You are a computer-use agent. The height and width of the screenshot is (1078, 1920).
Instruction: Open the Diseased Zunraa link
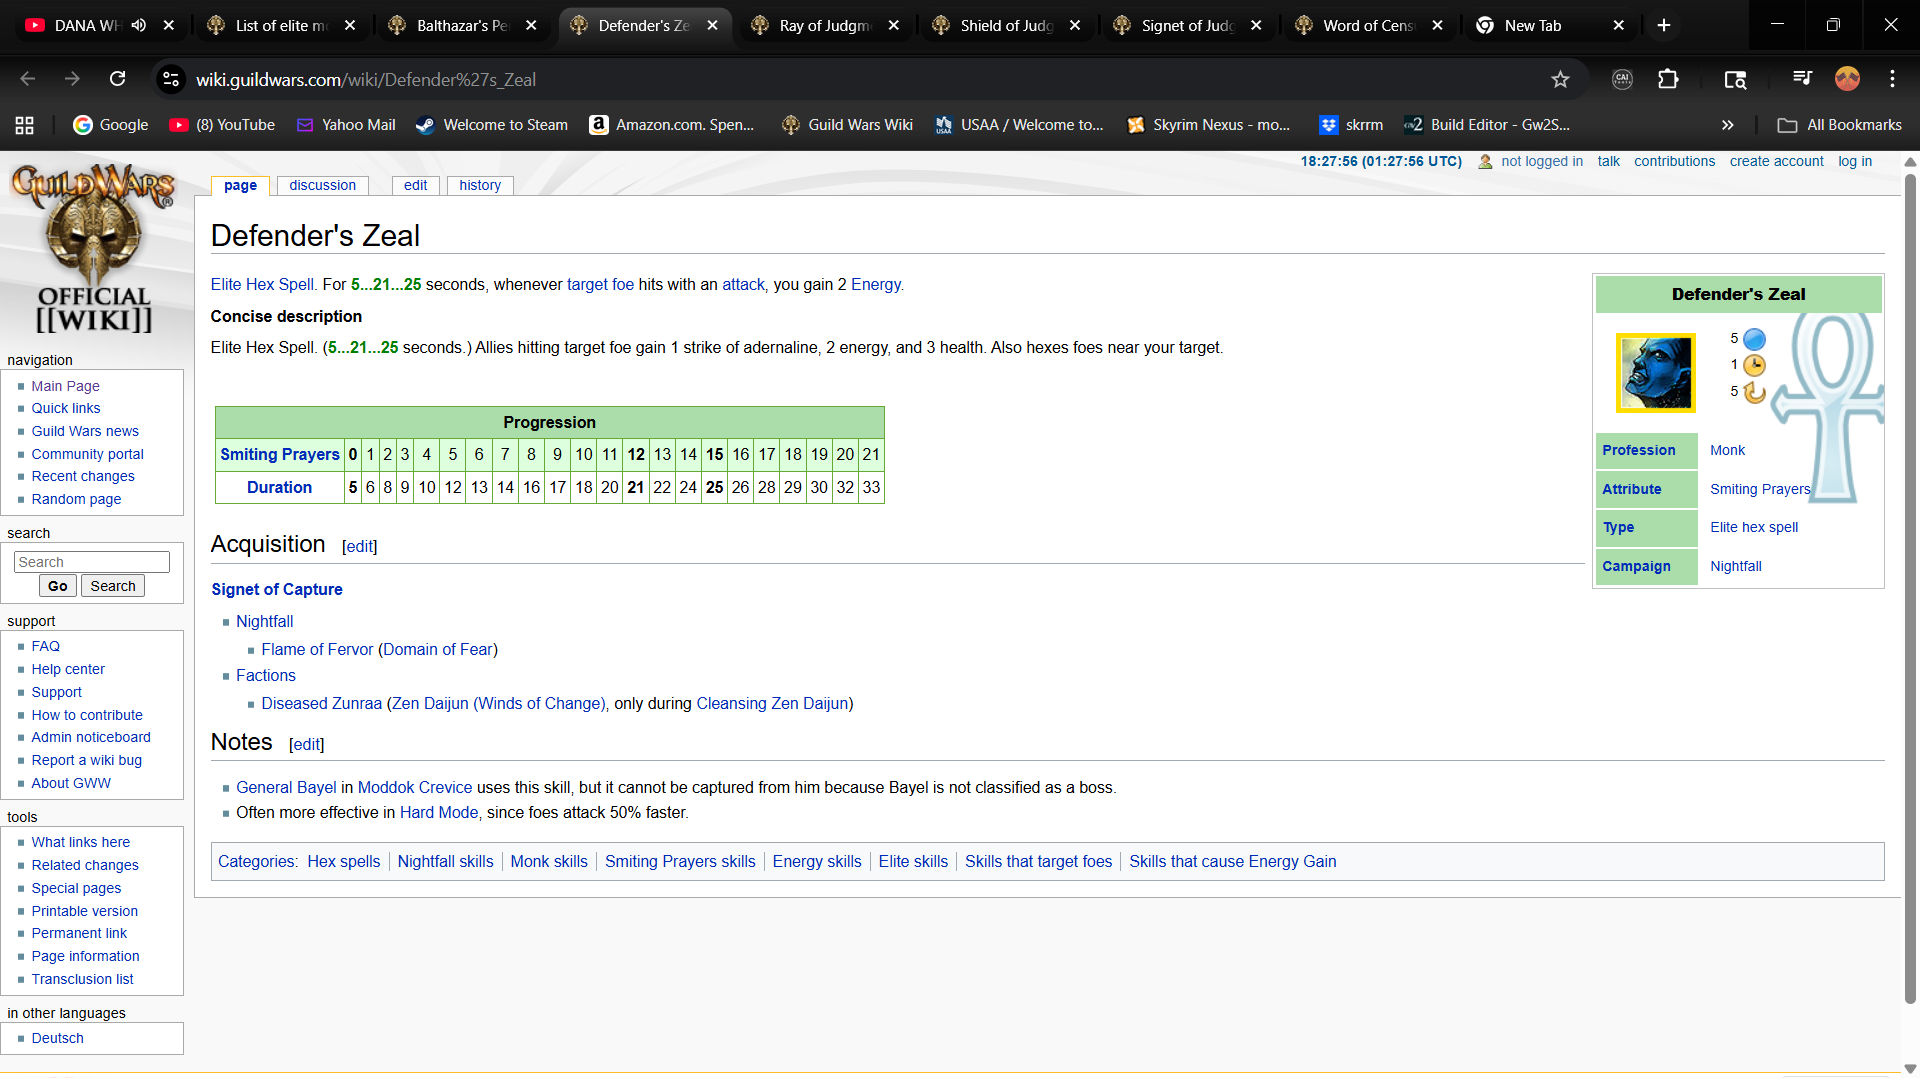(321, 703)
